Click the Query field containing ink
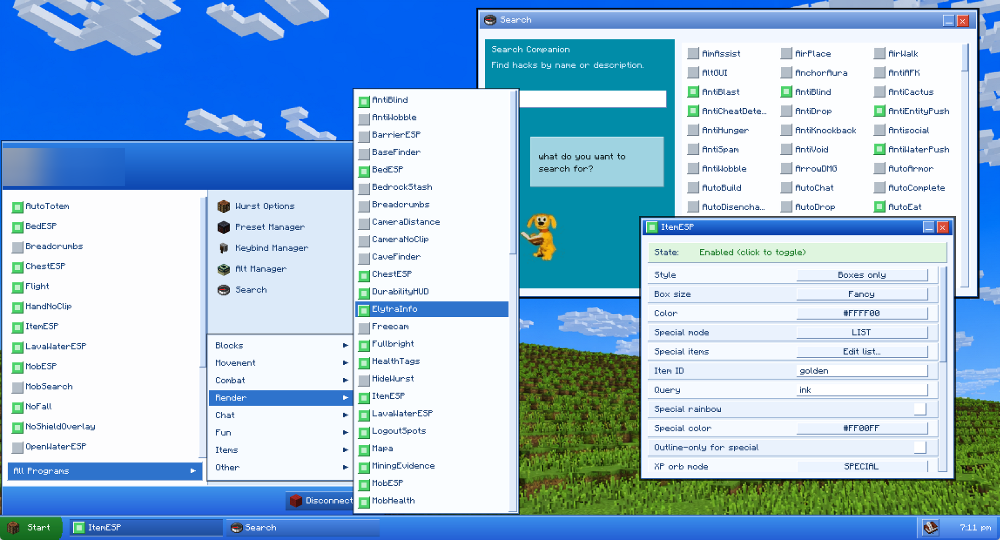 [862, 390]
